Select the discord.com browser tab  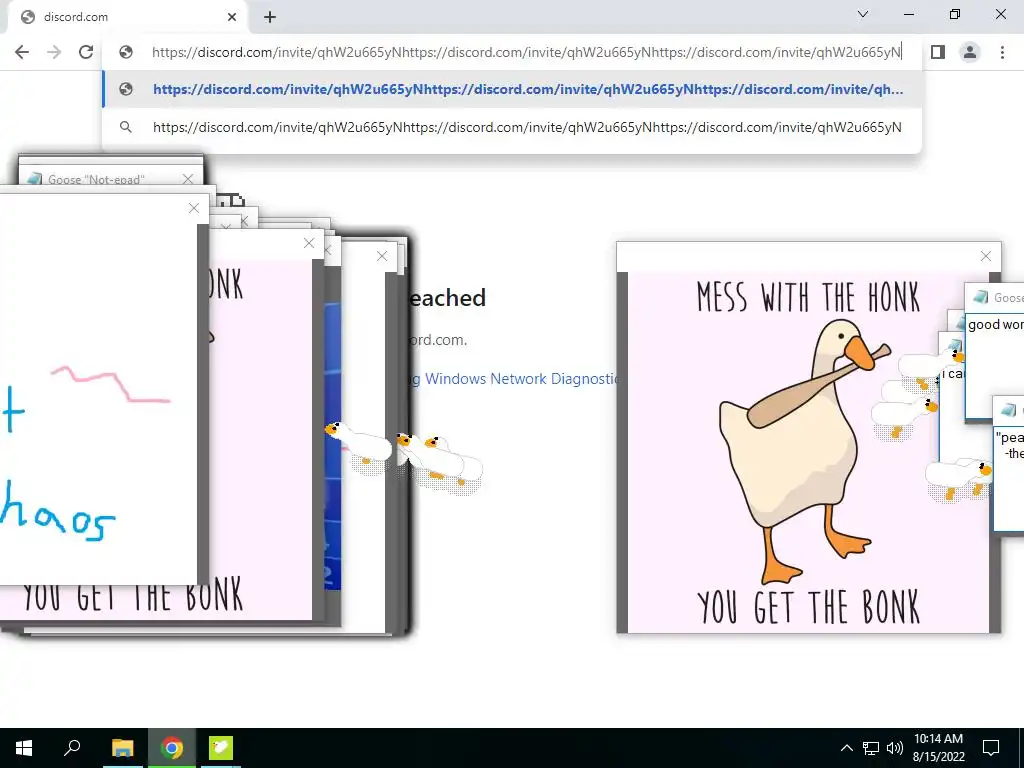[127, 17]
